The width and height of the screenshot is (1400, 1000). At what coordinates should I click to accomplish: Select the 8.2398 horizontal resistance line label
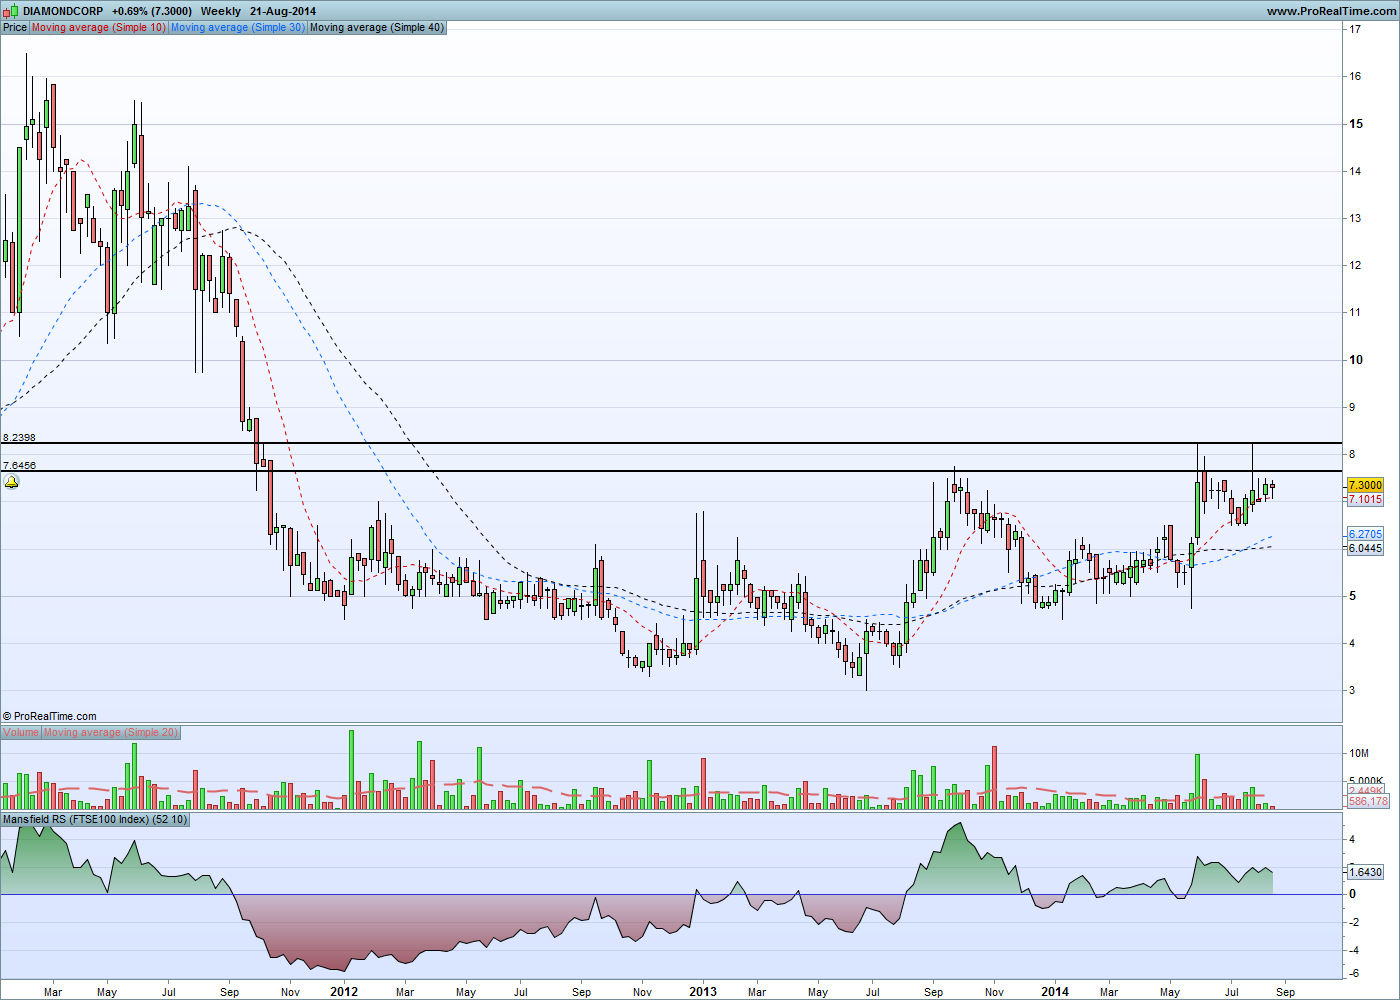pyautogui.click(x=19, y=438)
